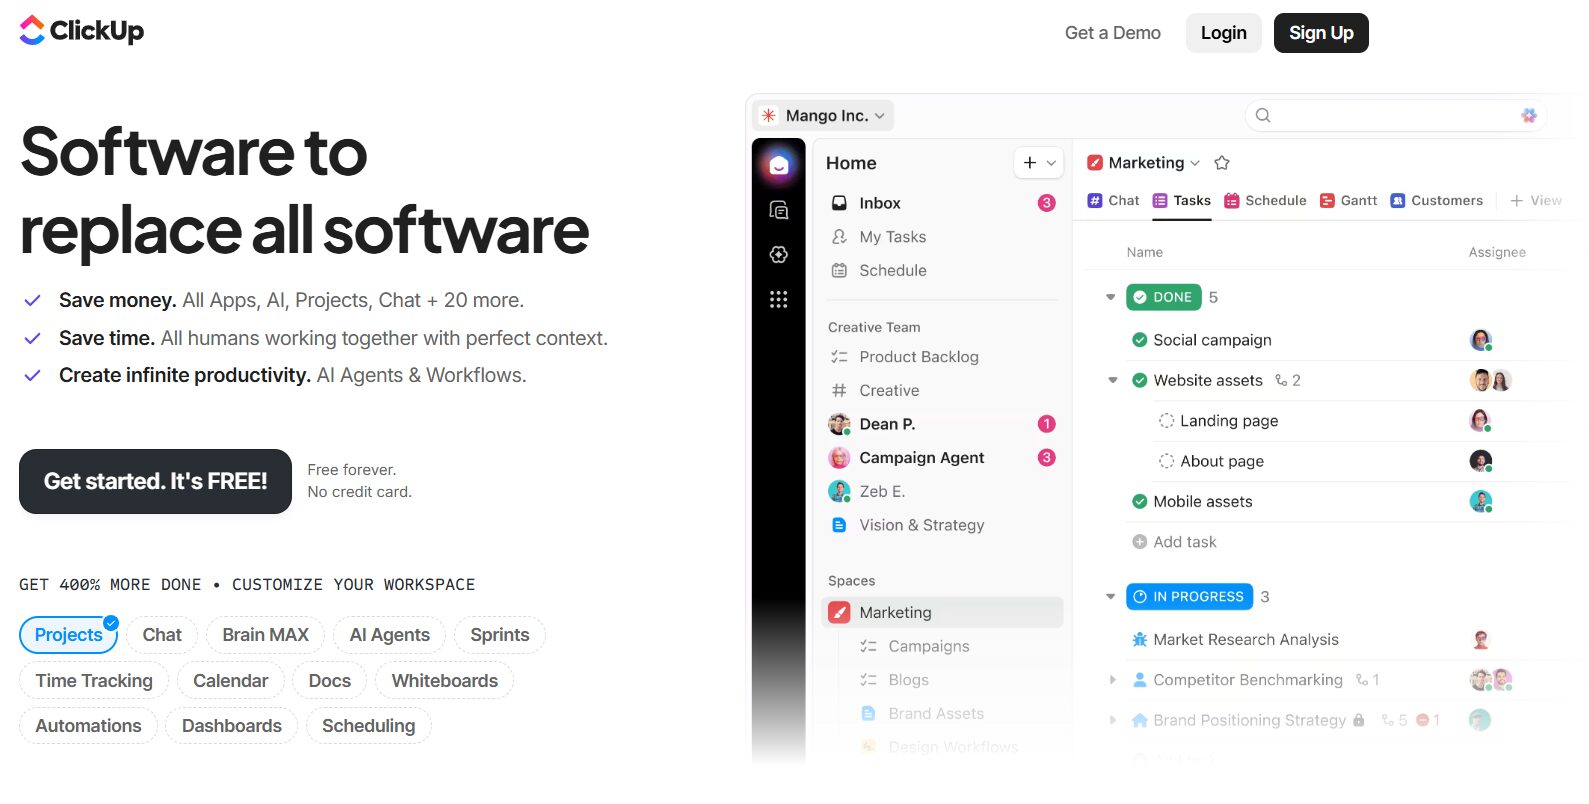Click Campaign Agent avatar
Viewport: 1589px width, 804px height.
pos(840,458)
